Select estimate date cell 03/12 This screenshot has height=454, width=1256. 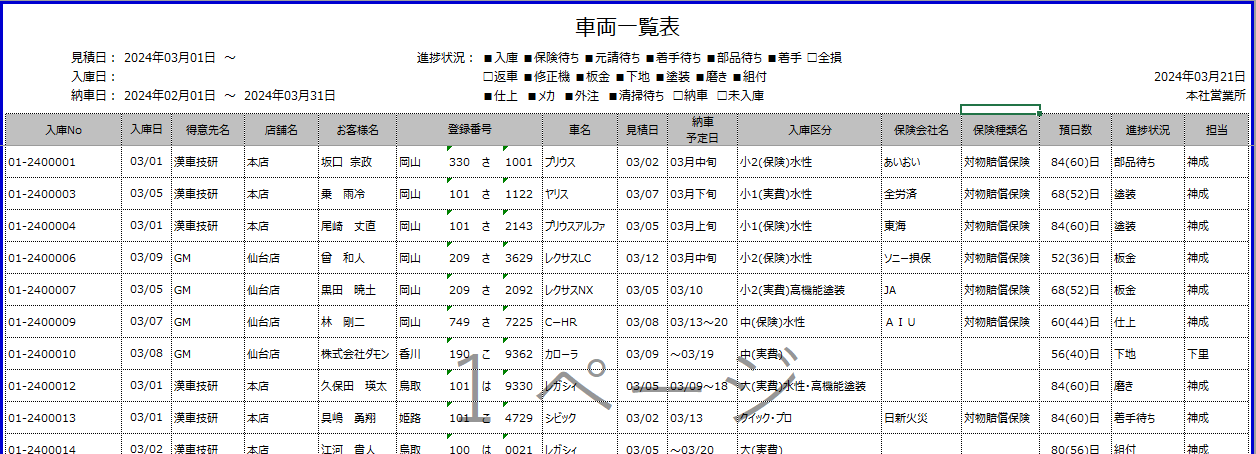click(x=642, y=258)
